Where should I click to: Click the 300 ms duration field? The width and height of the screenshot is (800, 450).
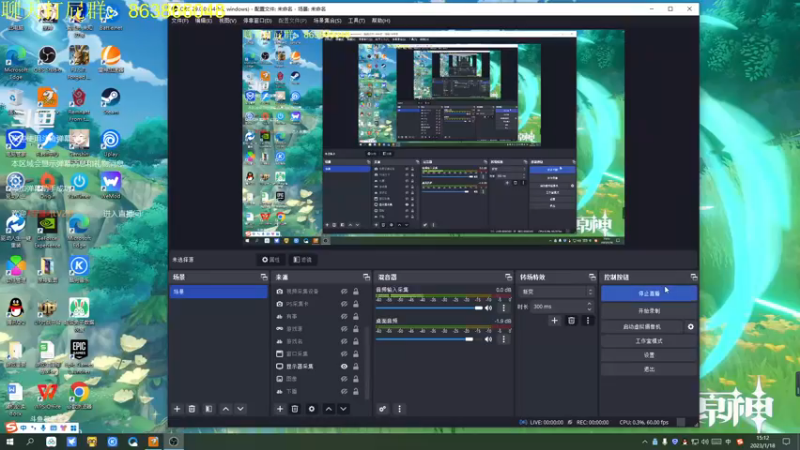pos(558,307)
